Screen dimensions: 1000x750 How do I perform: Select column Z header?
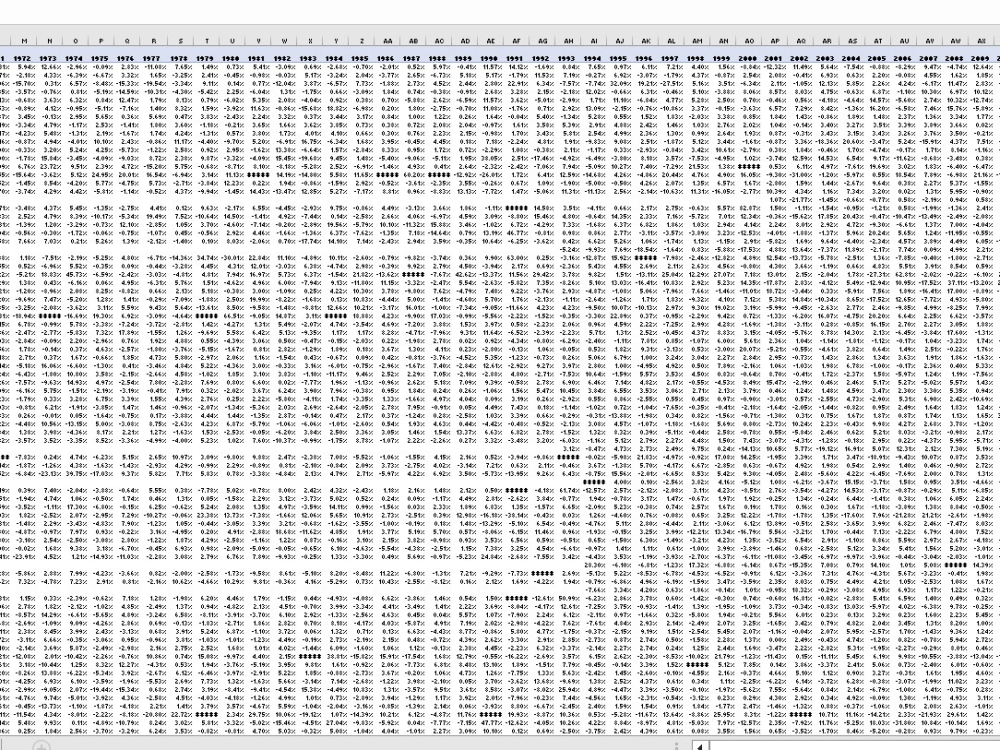pyautogui.click(x=362, y=41)
